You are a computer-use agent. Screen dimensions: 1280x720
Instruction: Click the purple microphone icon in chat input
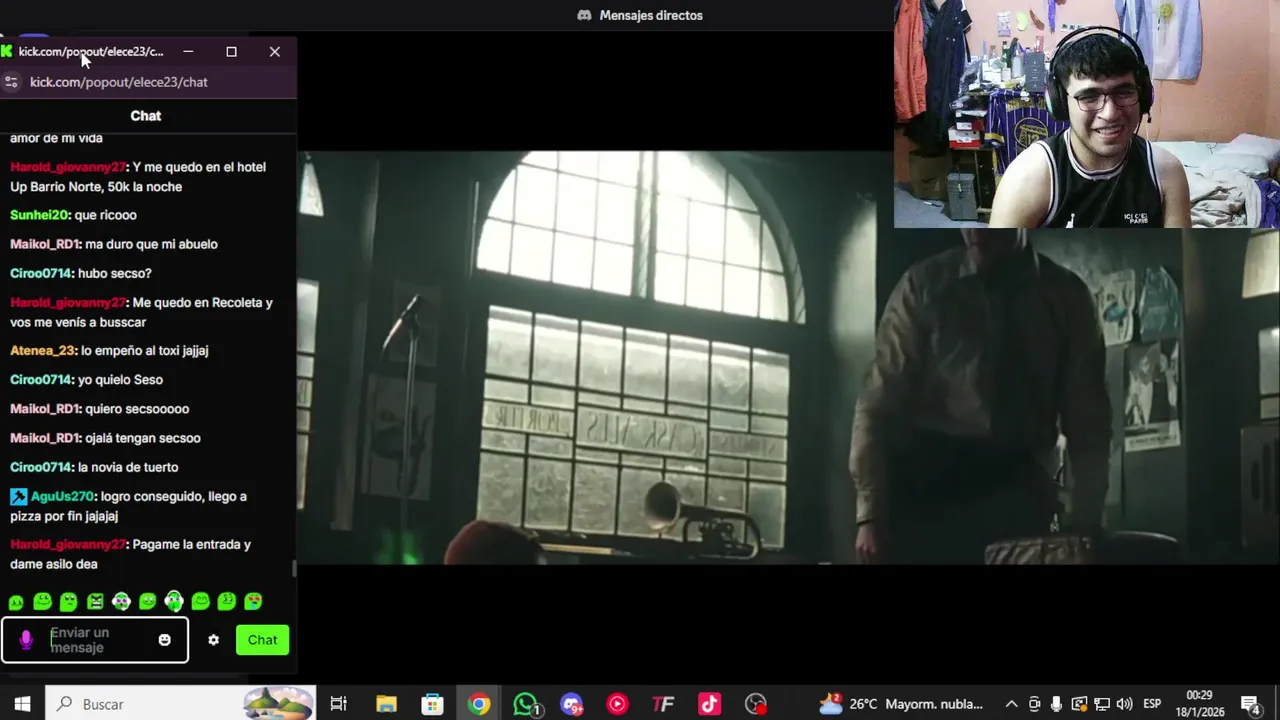[x=26, y=640]
